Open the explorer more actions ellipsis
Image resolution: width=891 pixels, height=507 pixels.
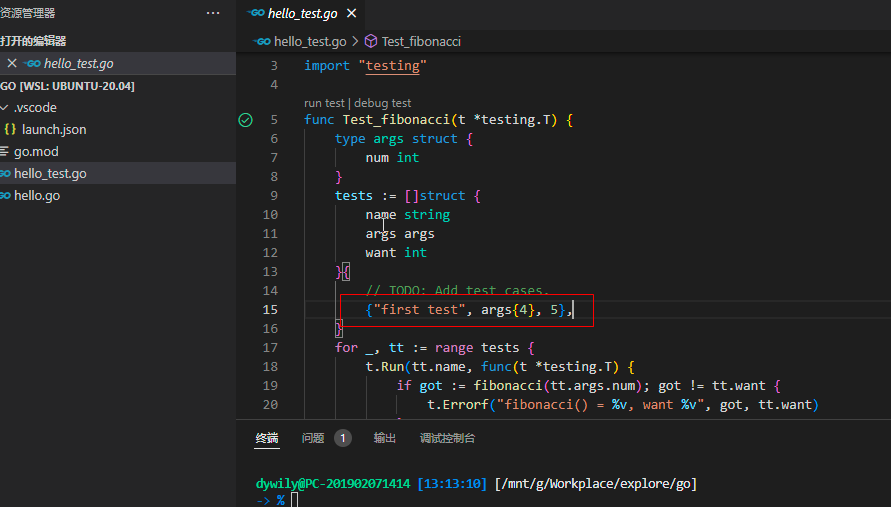213,13
